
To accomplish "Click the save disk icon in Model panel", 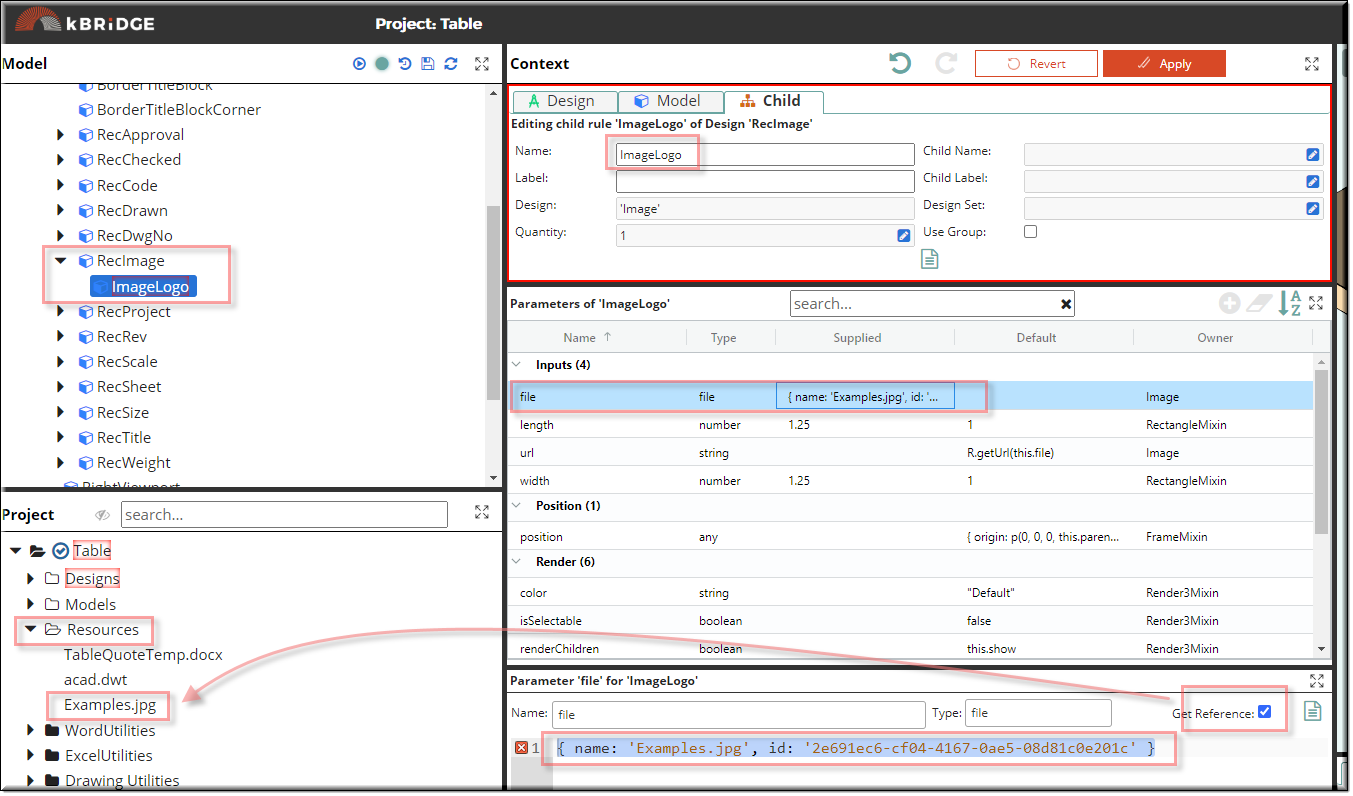I will [x=428, y=64].
